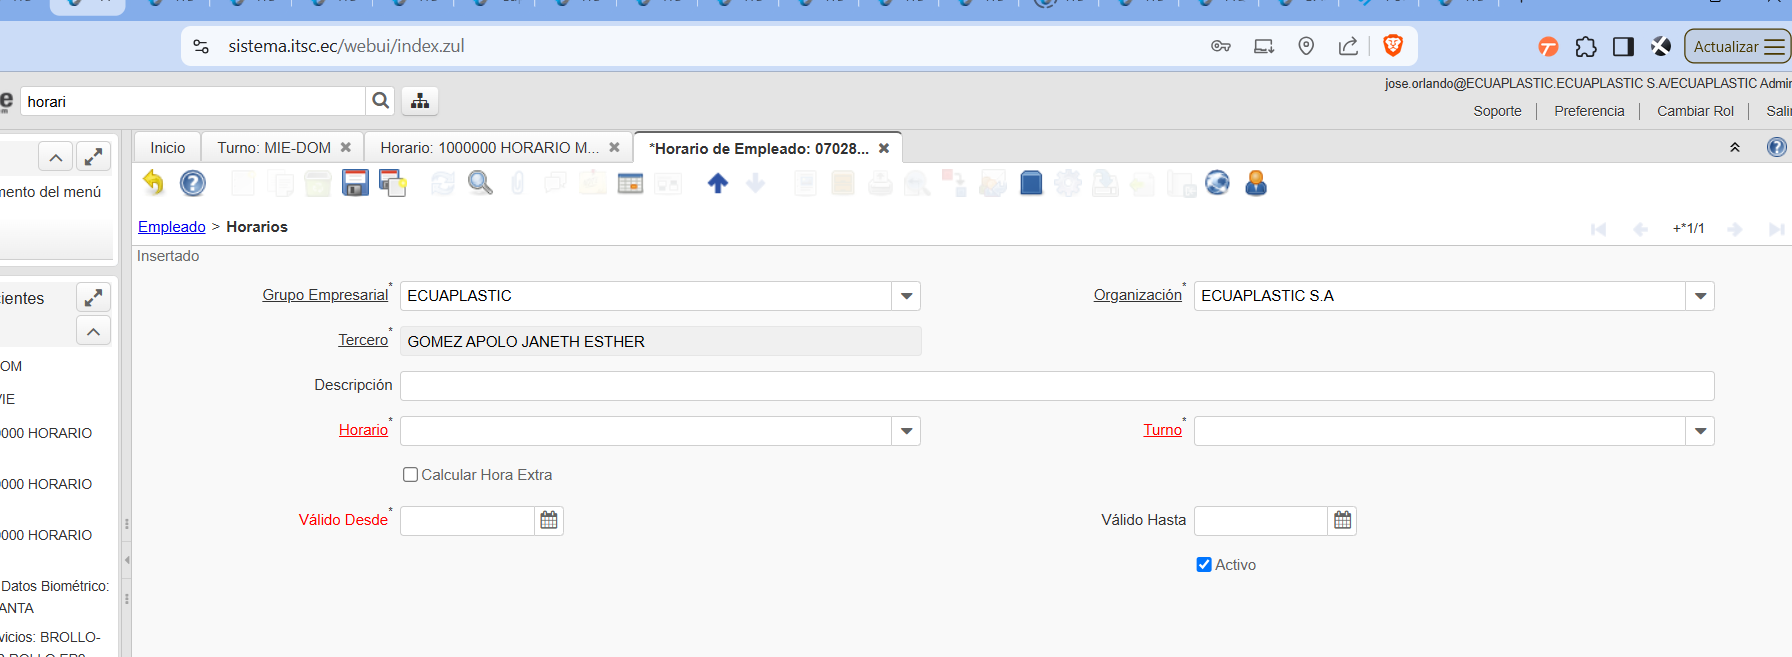The height and width of the screenshot is (657, 1792).
Task: Click the Save and New record icon
Action: (x=392, y=183)
